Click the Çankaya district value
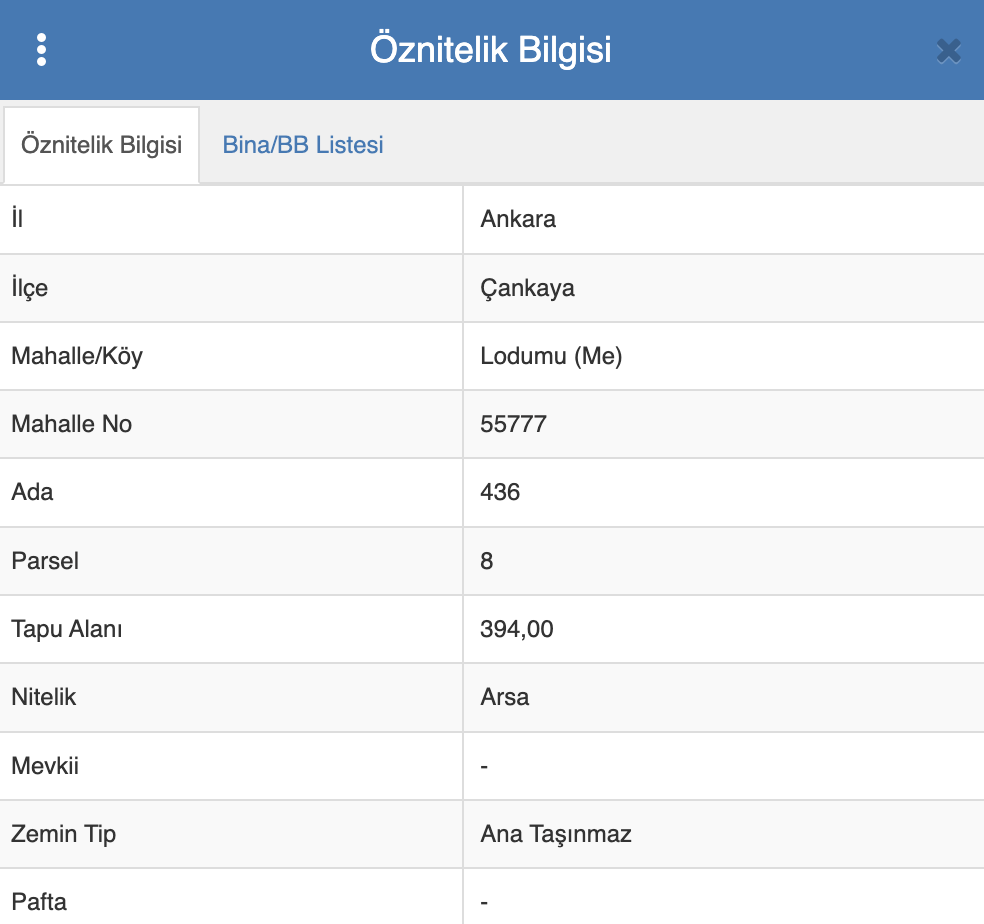984x924 pixels. 527,288
